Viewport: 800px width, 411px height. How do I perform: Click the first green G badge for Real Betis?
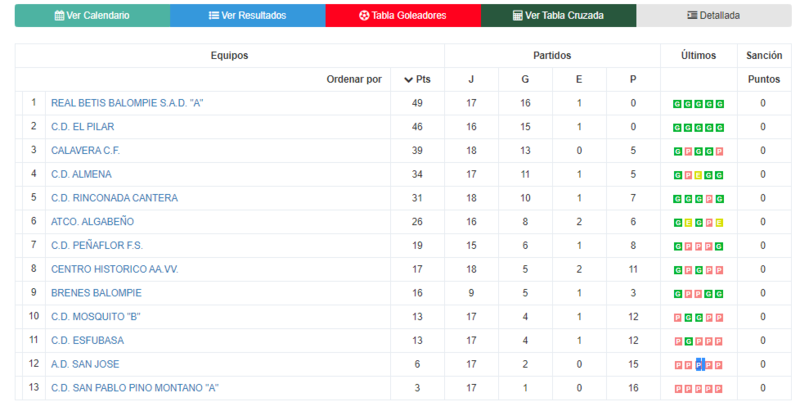point(677,104)
